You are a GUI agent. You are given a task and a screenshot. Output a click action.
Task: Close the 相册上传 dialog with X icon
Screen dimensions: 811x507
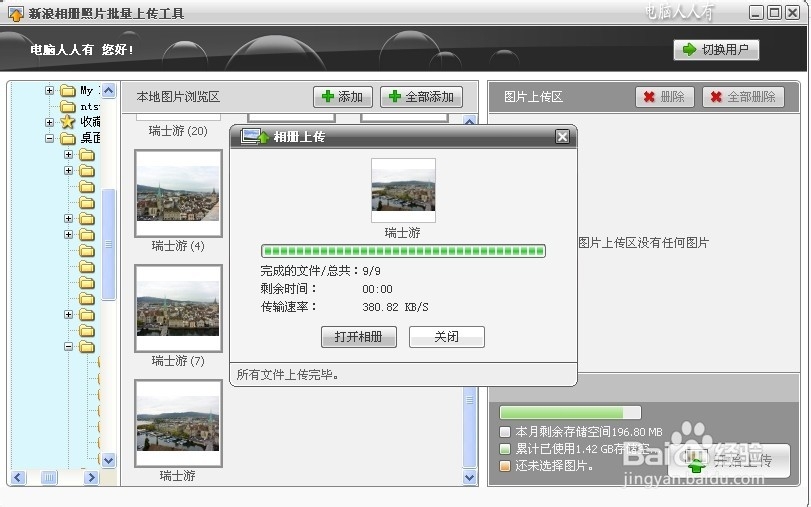562,137
